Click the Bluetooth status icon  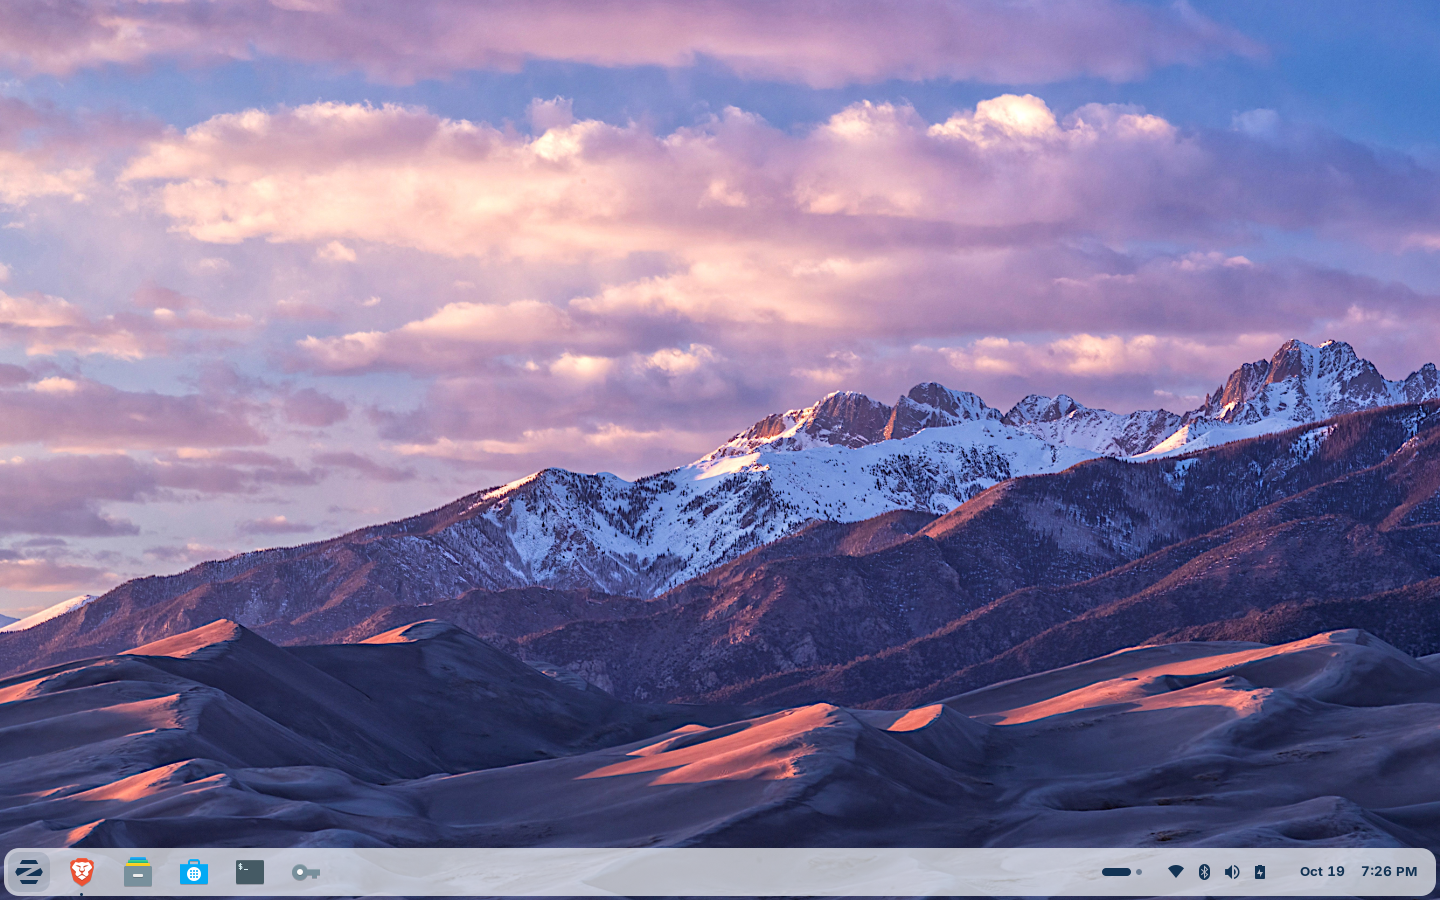coord(1204,871)
